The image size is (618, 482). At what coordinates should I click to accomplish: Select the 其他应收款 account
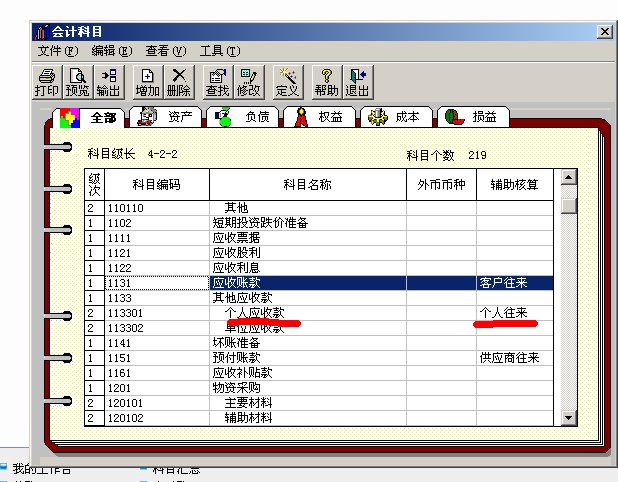click(308, 298)
